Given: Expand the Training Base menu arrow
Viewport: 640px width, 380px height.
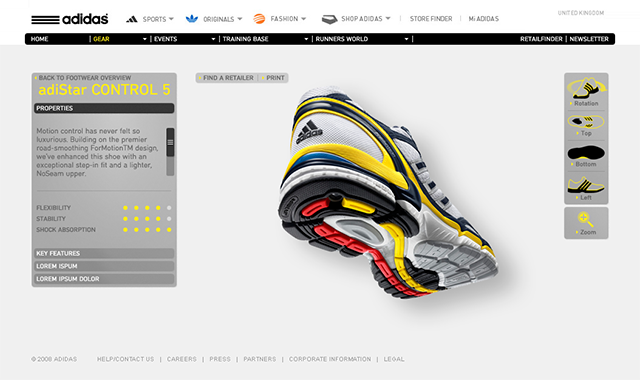Looking at the screenshot, I should [306, 39].
